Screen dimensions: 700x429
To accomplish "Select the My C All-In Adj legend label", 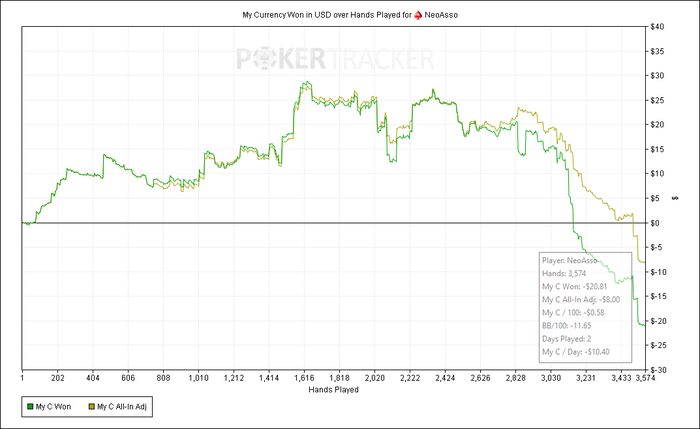I will pos(122,407).
